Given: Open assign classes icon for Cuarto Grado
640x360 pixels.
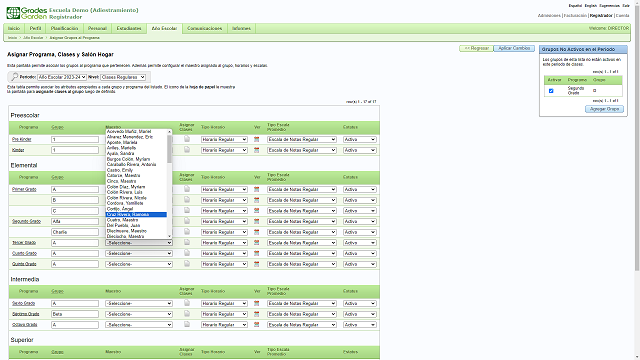Looking at the screenshot, I should click(187, 253).
